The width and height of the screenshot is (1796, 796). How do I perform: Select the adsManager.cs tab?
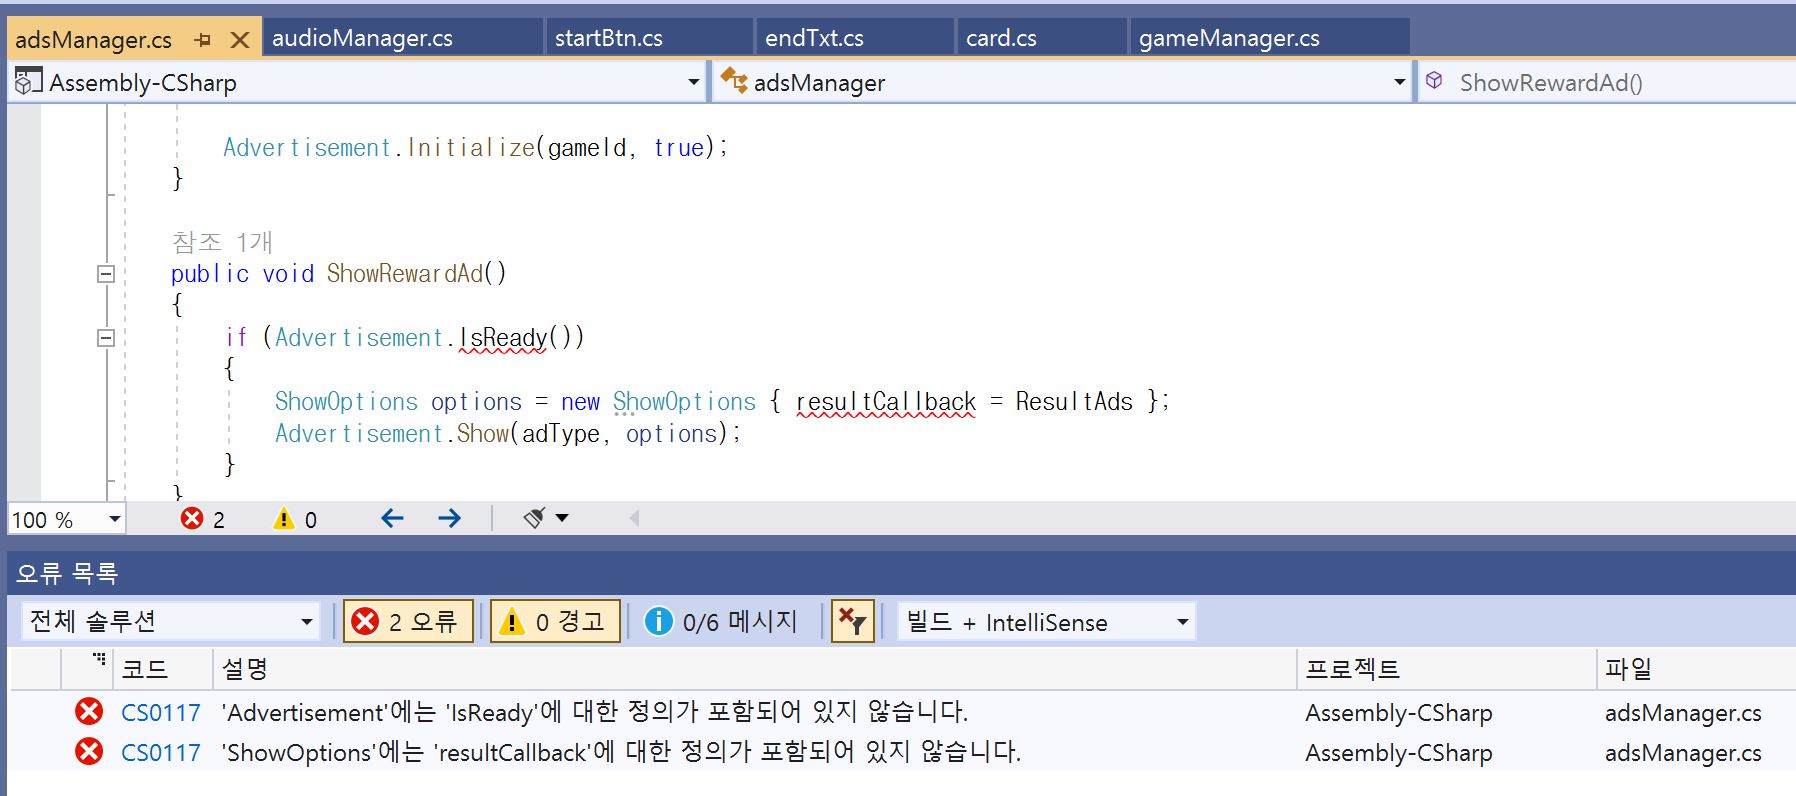93,40
